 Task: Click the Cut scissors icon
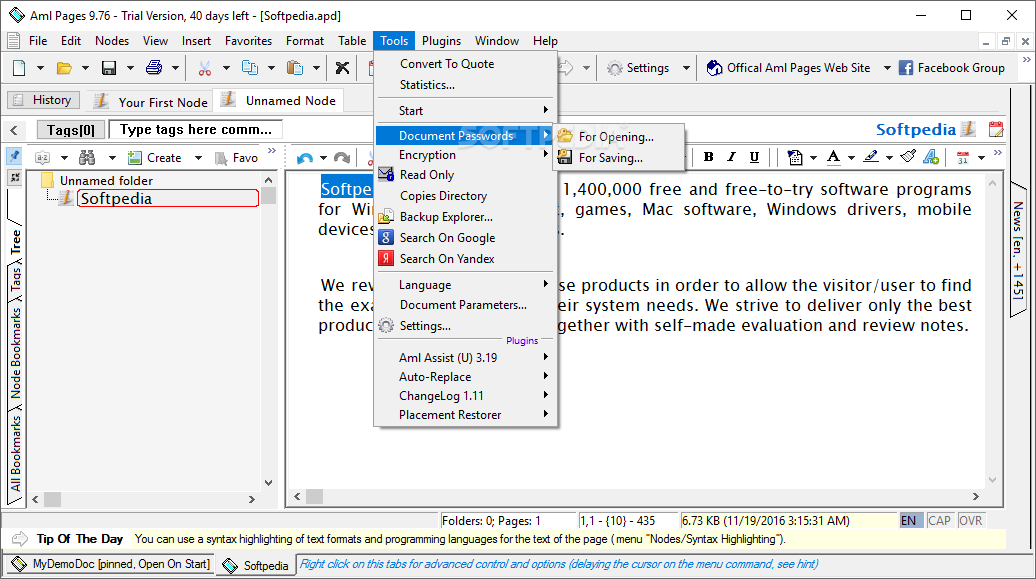205,67
